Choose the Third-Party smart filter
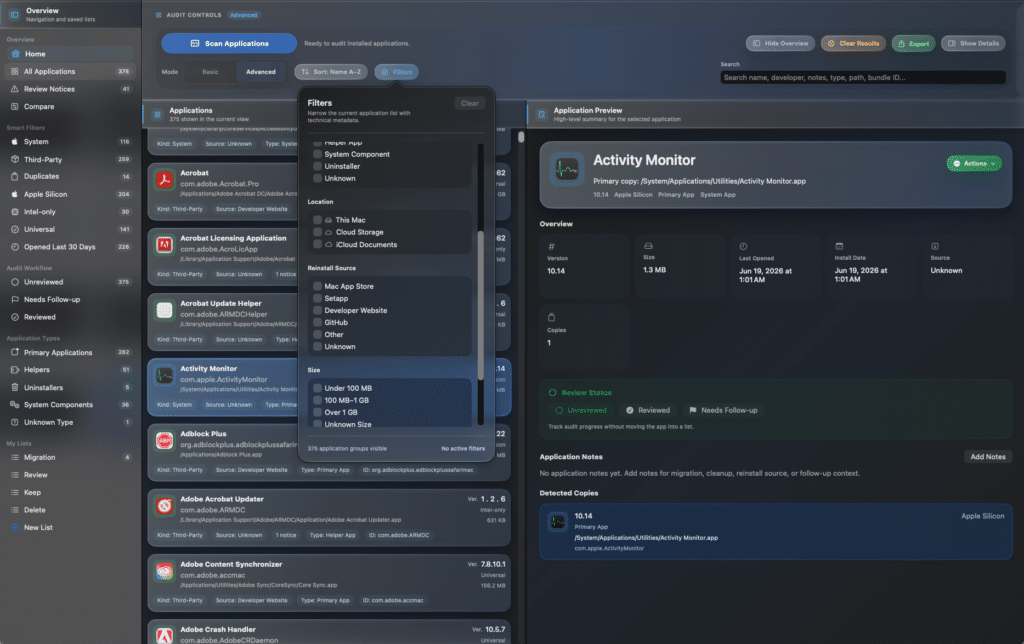1024x644 pixels. tap(70, 159)
